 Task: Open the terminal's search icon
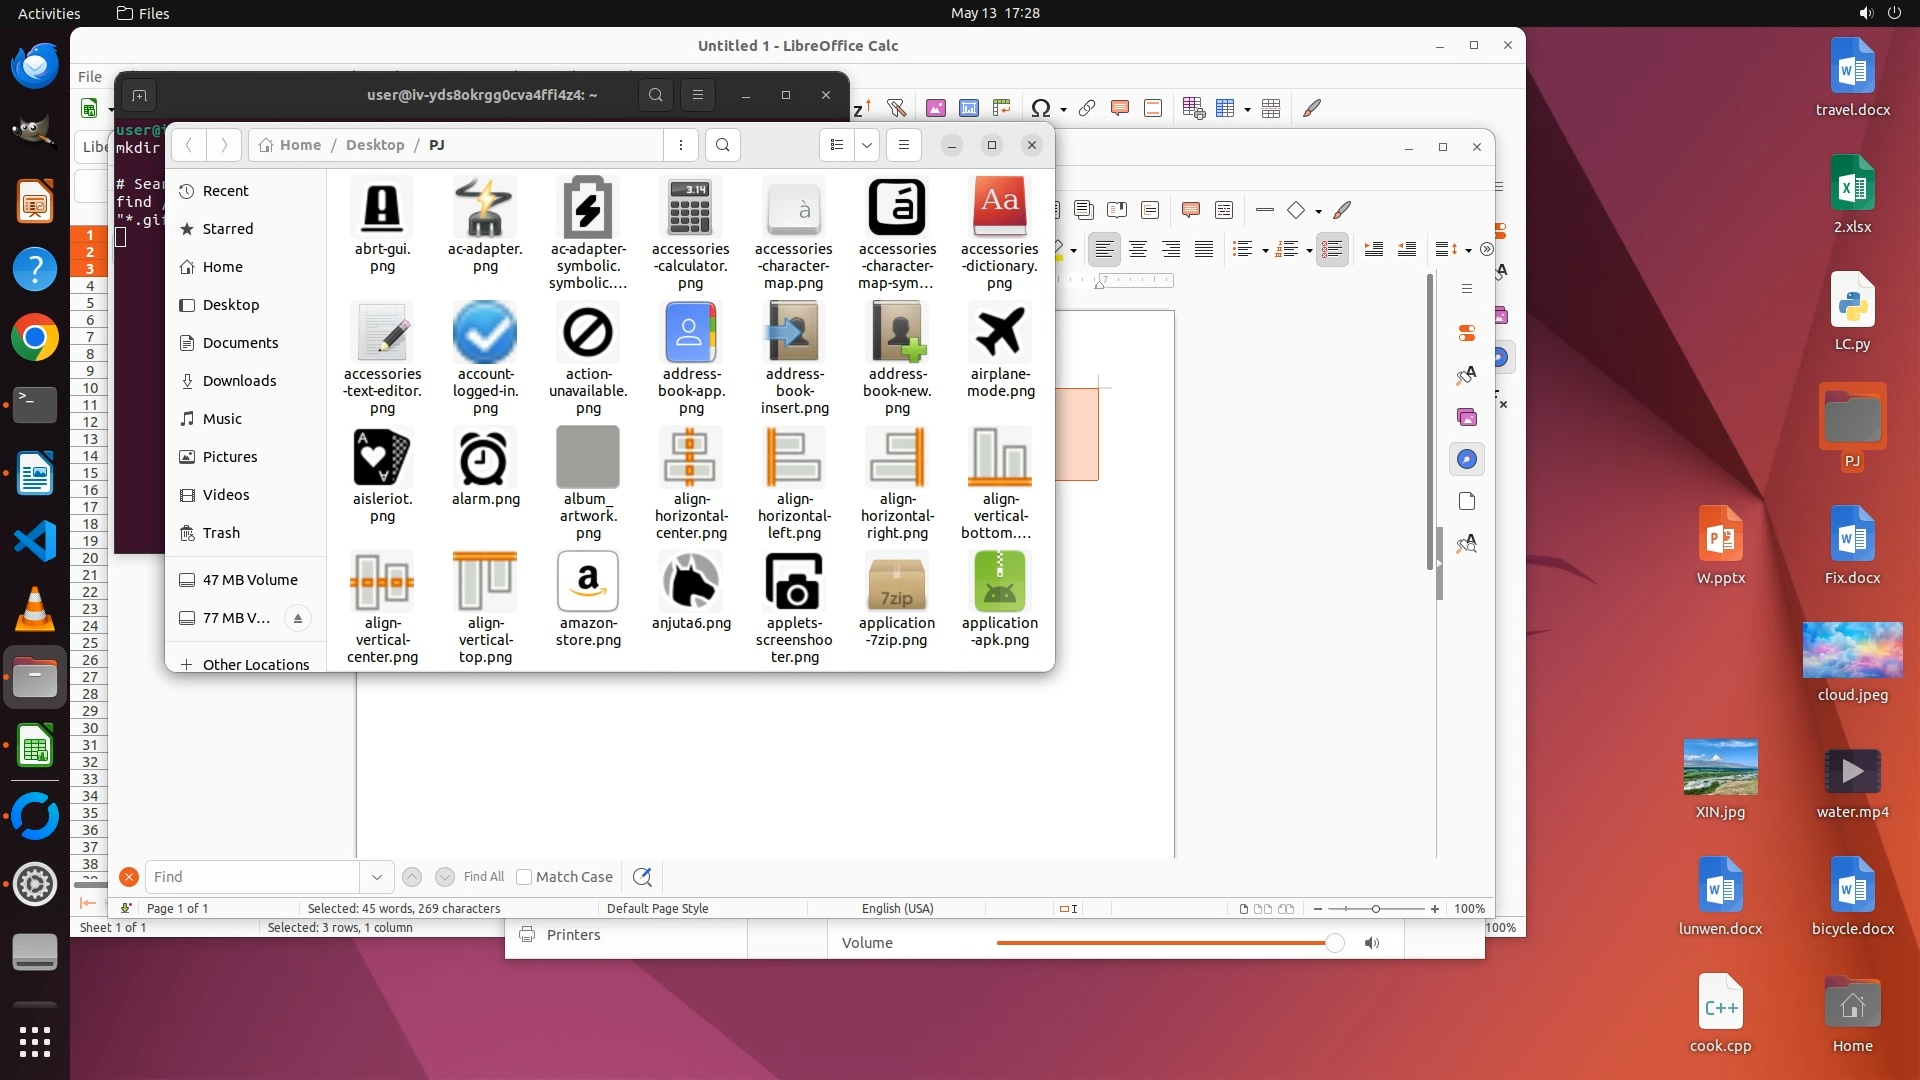[655, 95]
